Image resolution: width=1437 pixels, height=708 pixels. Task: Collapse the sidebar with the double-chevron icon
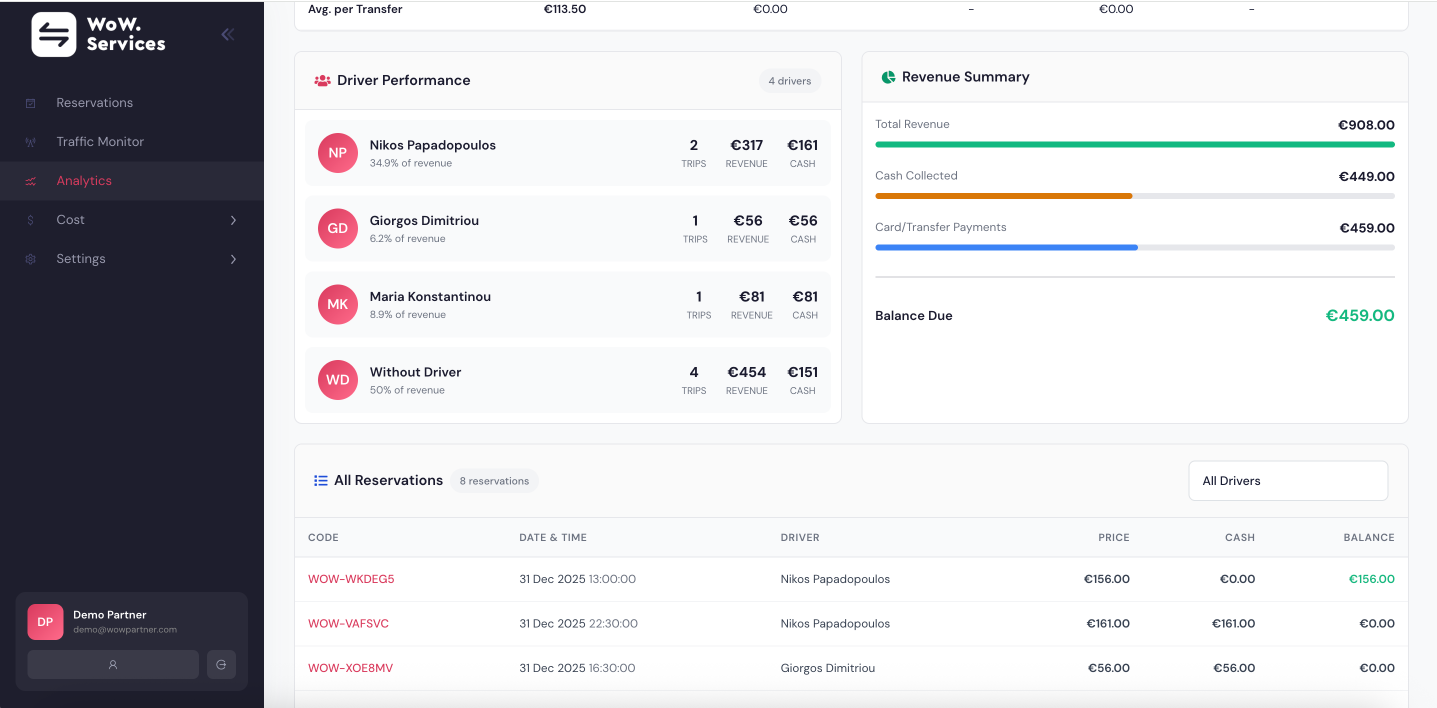(228, 34)
